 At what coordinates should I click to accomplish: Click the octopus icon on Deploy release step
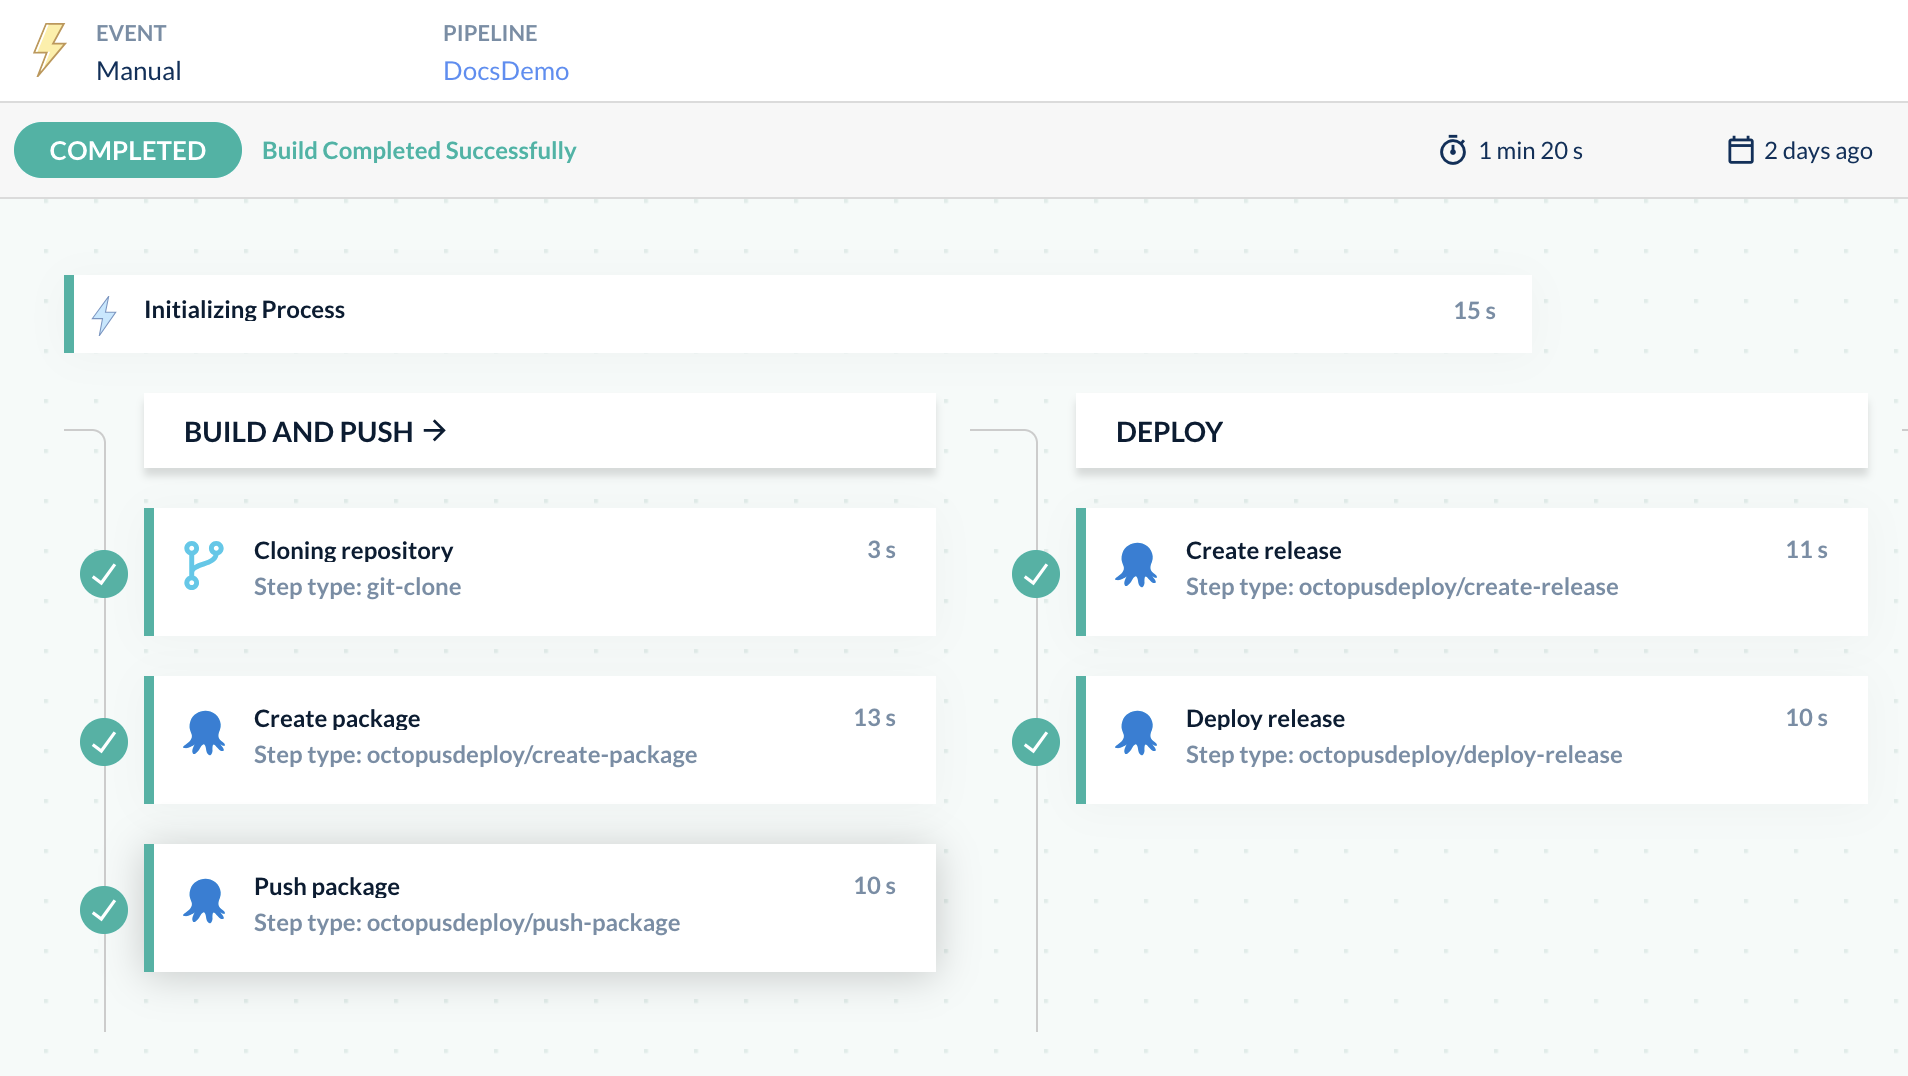point(1136,734)
